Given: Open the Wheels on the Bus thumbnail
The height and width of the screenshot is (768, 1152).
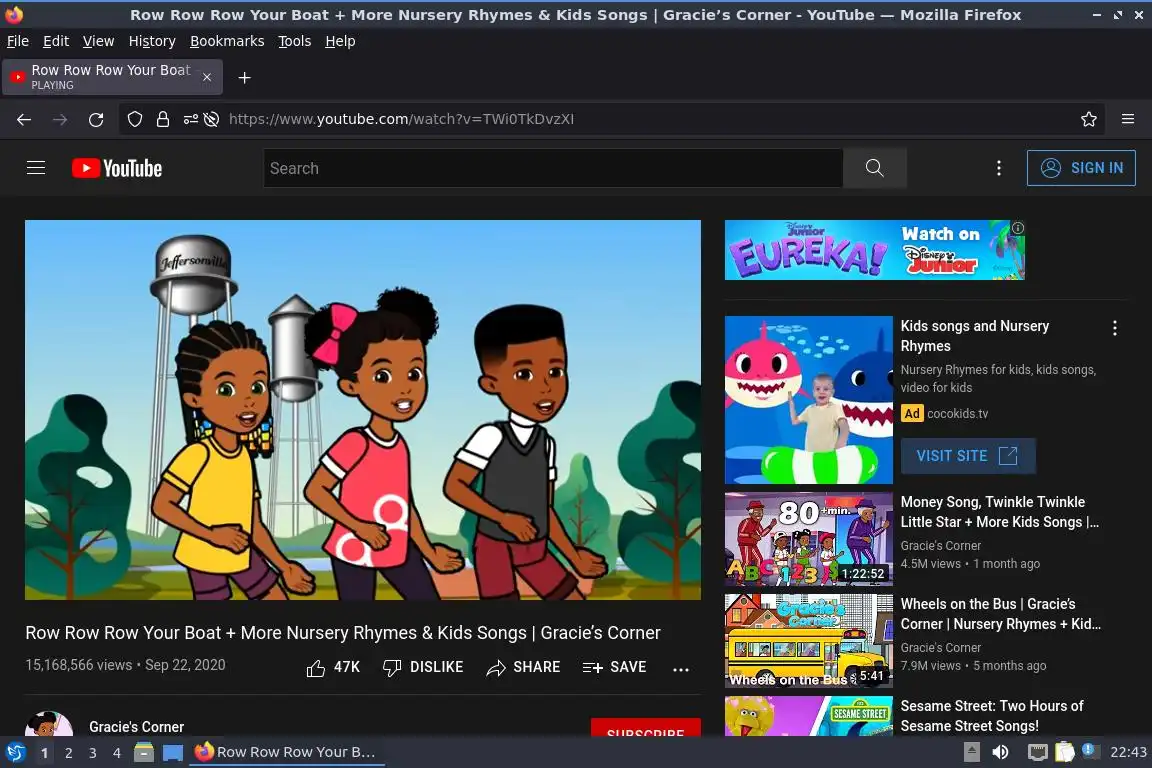Looking at the screenshot, I should coord(809,641).
